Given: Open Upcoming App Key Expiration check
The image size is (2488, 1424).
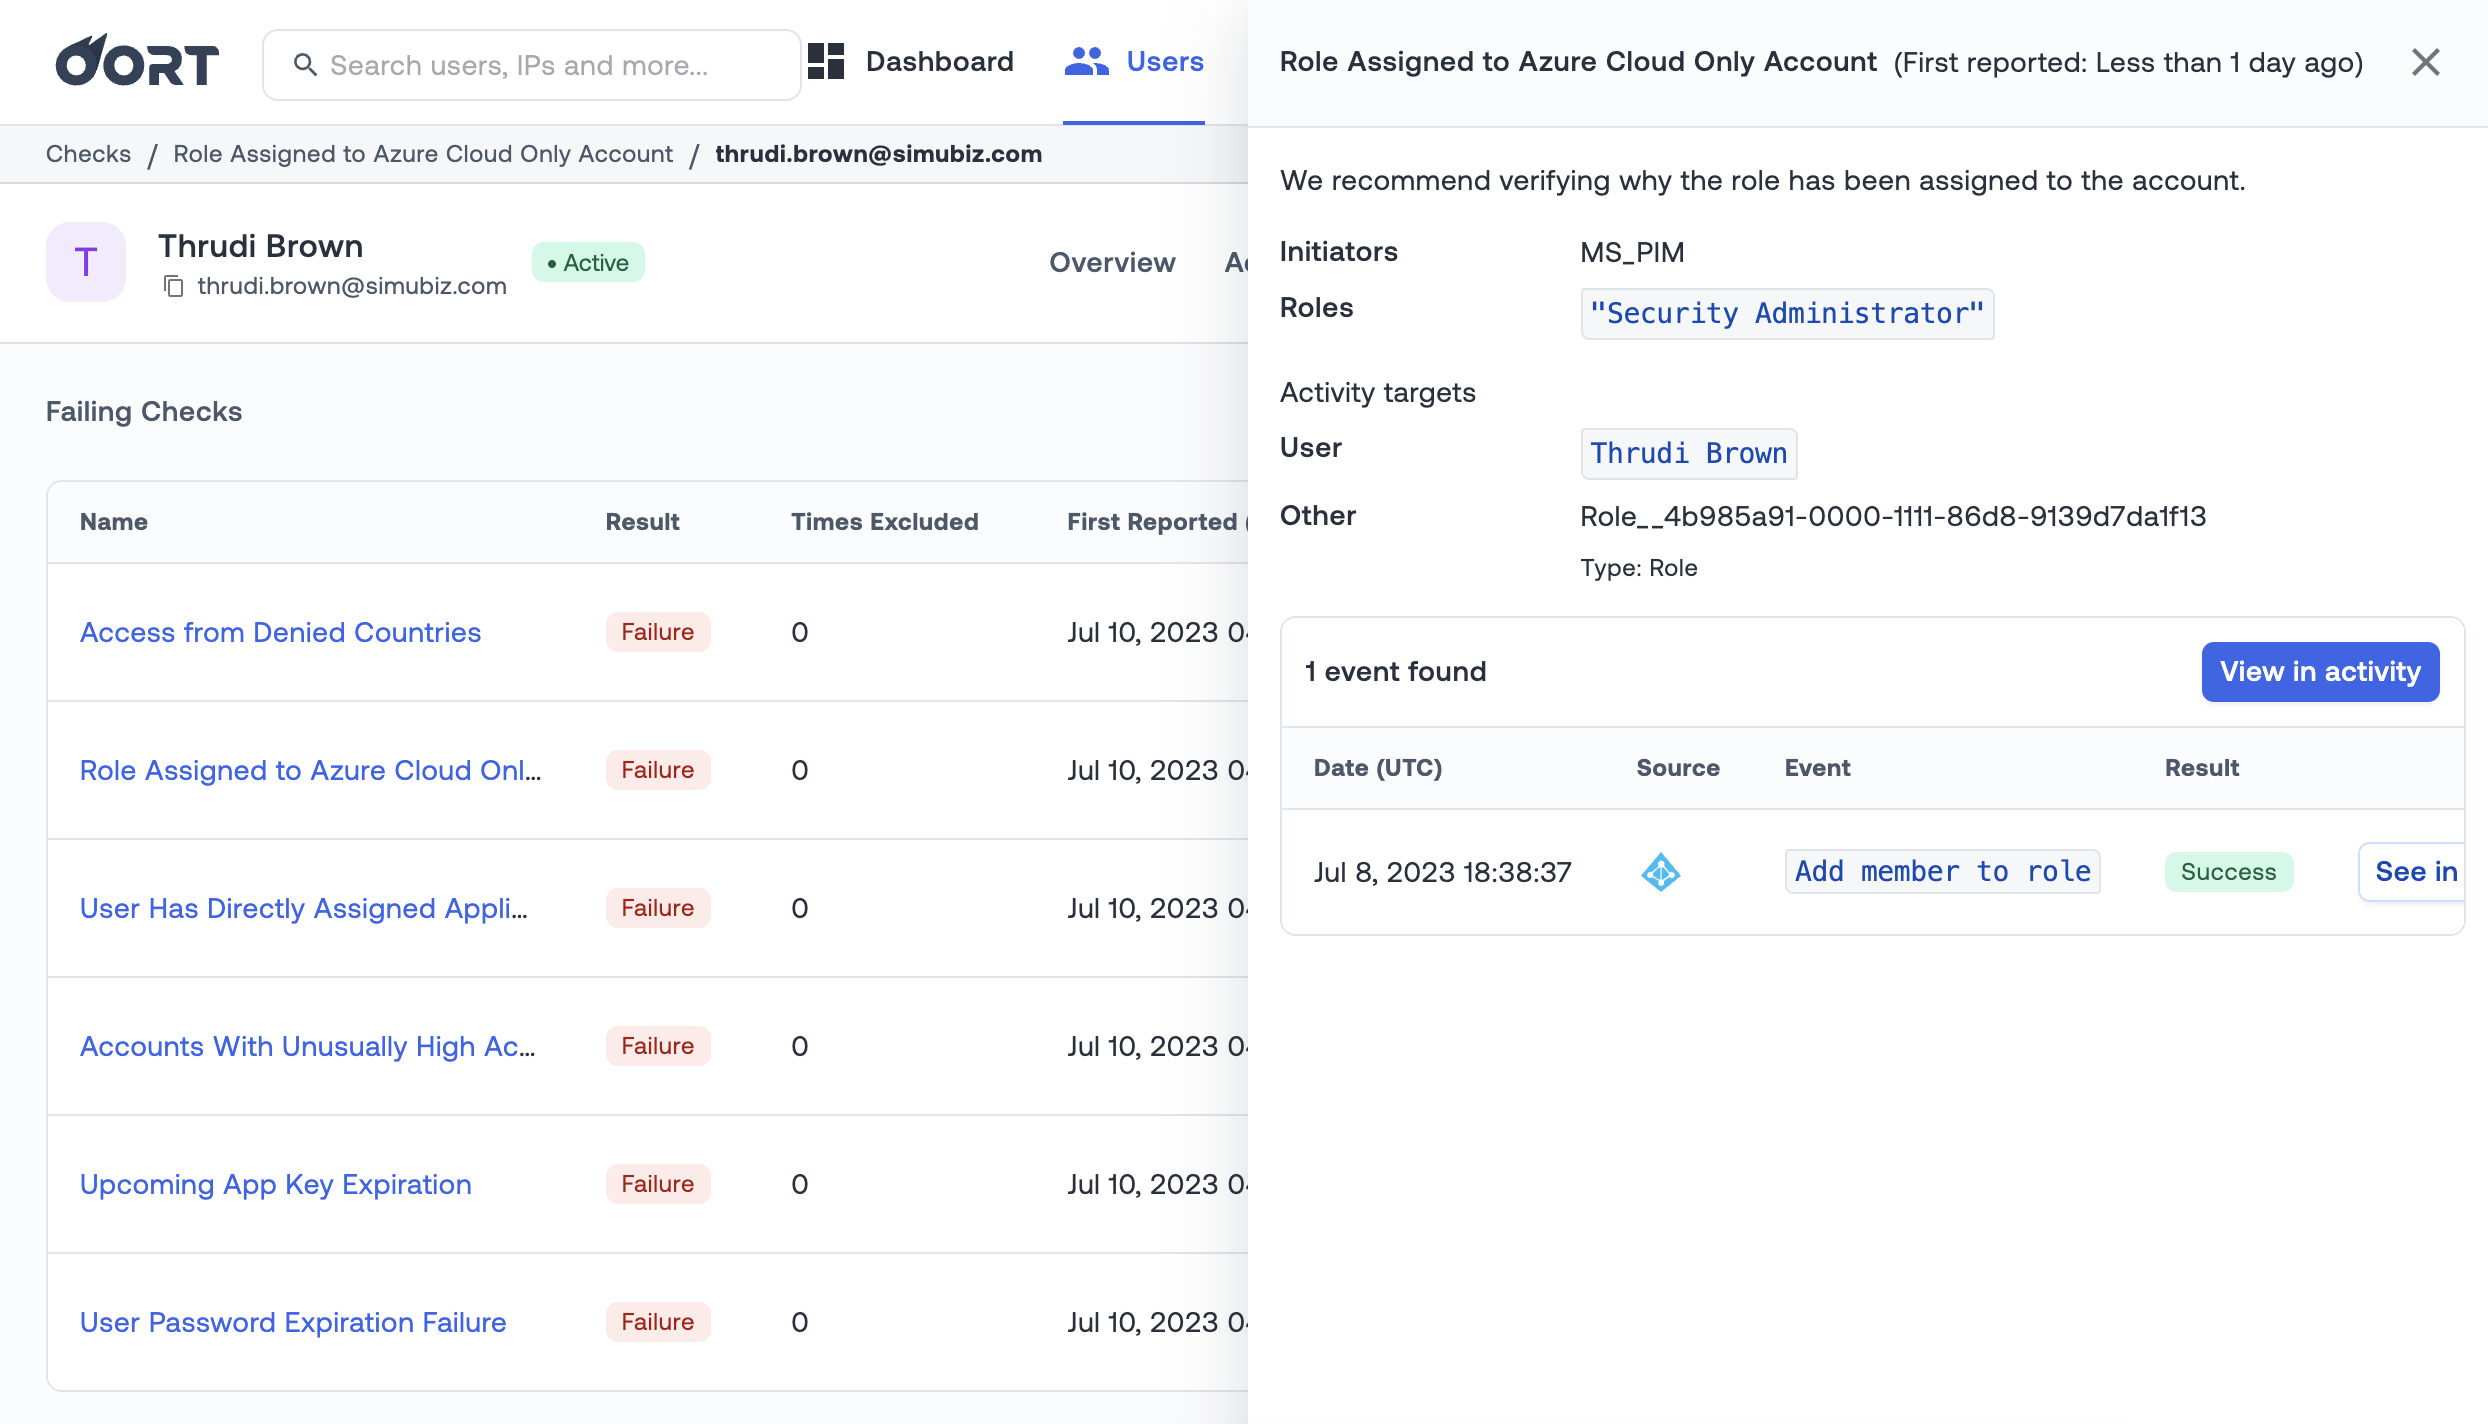Looking at the screenshot, I should [275, 1184].
